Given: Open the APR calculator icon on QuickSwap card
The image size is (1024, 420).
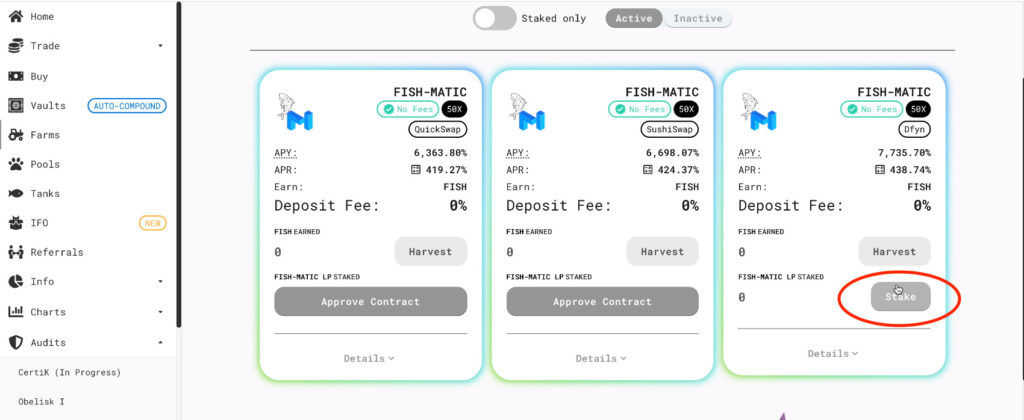Looking at the screenshot, I should (x=416, y=170).
